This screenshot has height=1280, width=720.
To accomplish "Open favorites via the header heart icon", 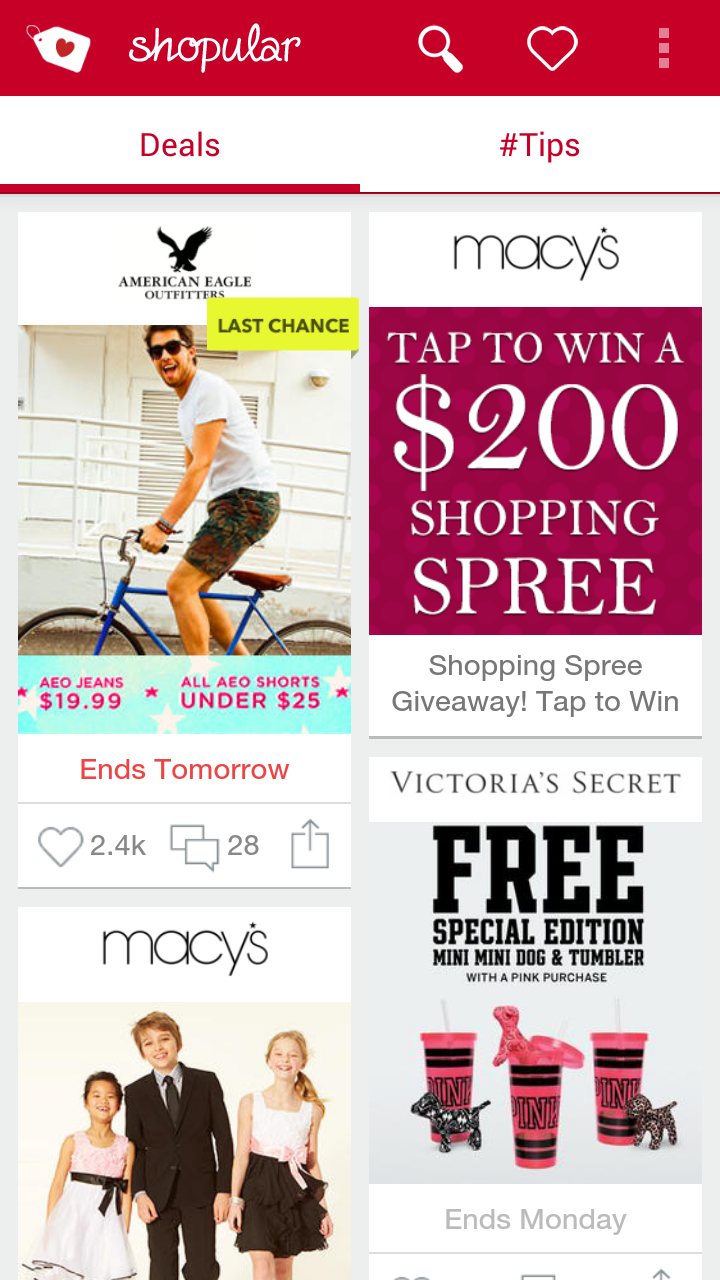I will click(553, 48).
